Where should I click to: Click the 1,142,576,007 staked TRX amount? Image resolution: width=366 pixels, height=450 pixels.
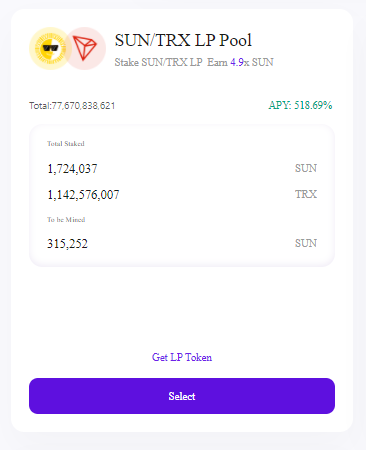coord(83,195)
